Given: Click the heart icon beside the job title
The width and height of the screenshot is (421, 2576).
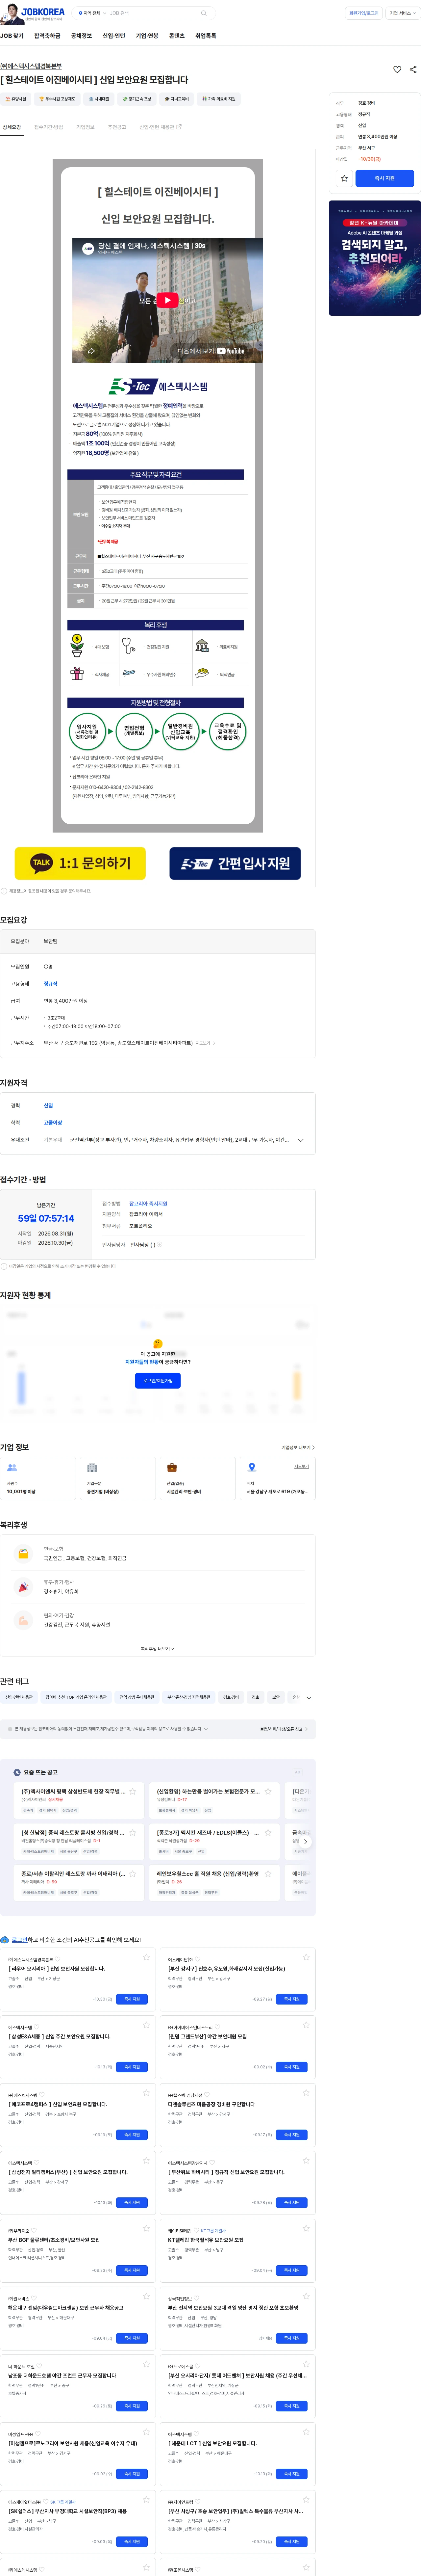Looking at the screenshot, I should 397,70.
